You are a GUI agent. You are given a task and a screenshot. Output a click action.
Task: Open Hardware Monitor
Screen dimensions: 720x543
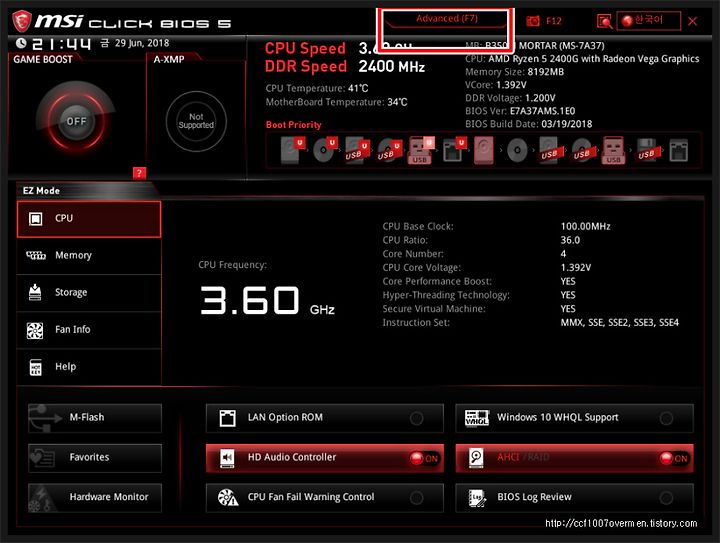(x=95, y=498)
